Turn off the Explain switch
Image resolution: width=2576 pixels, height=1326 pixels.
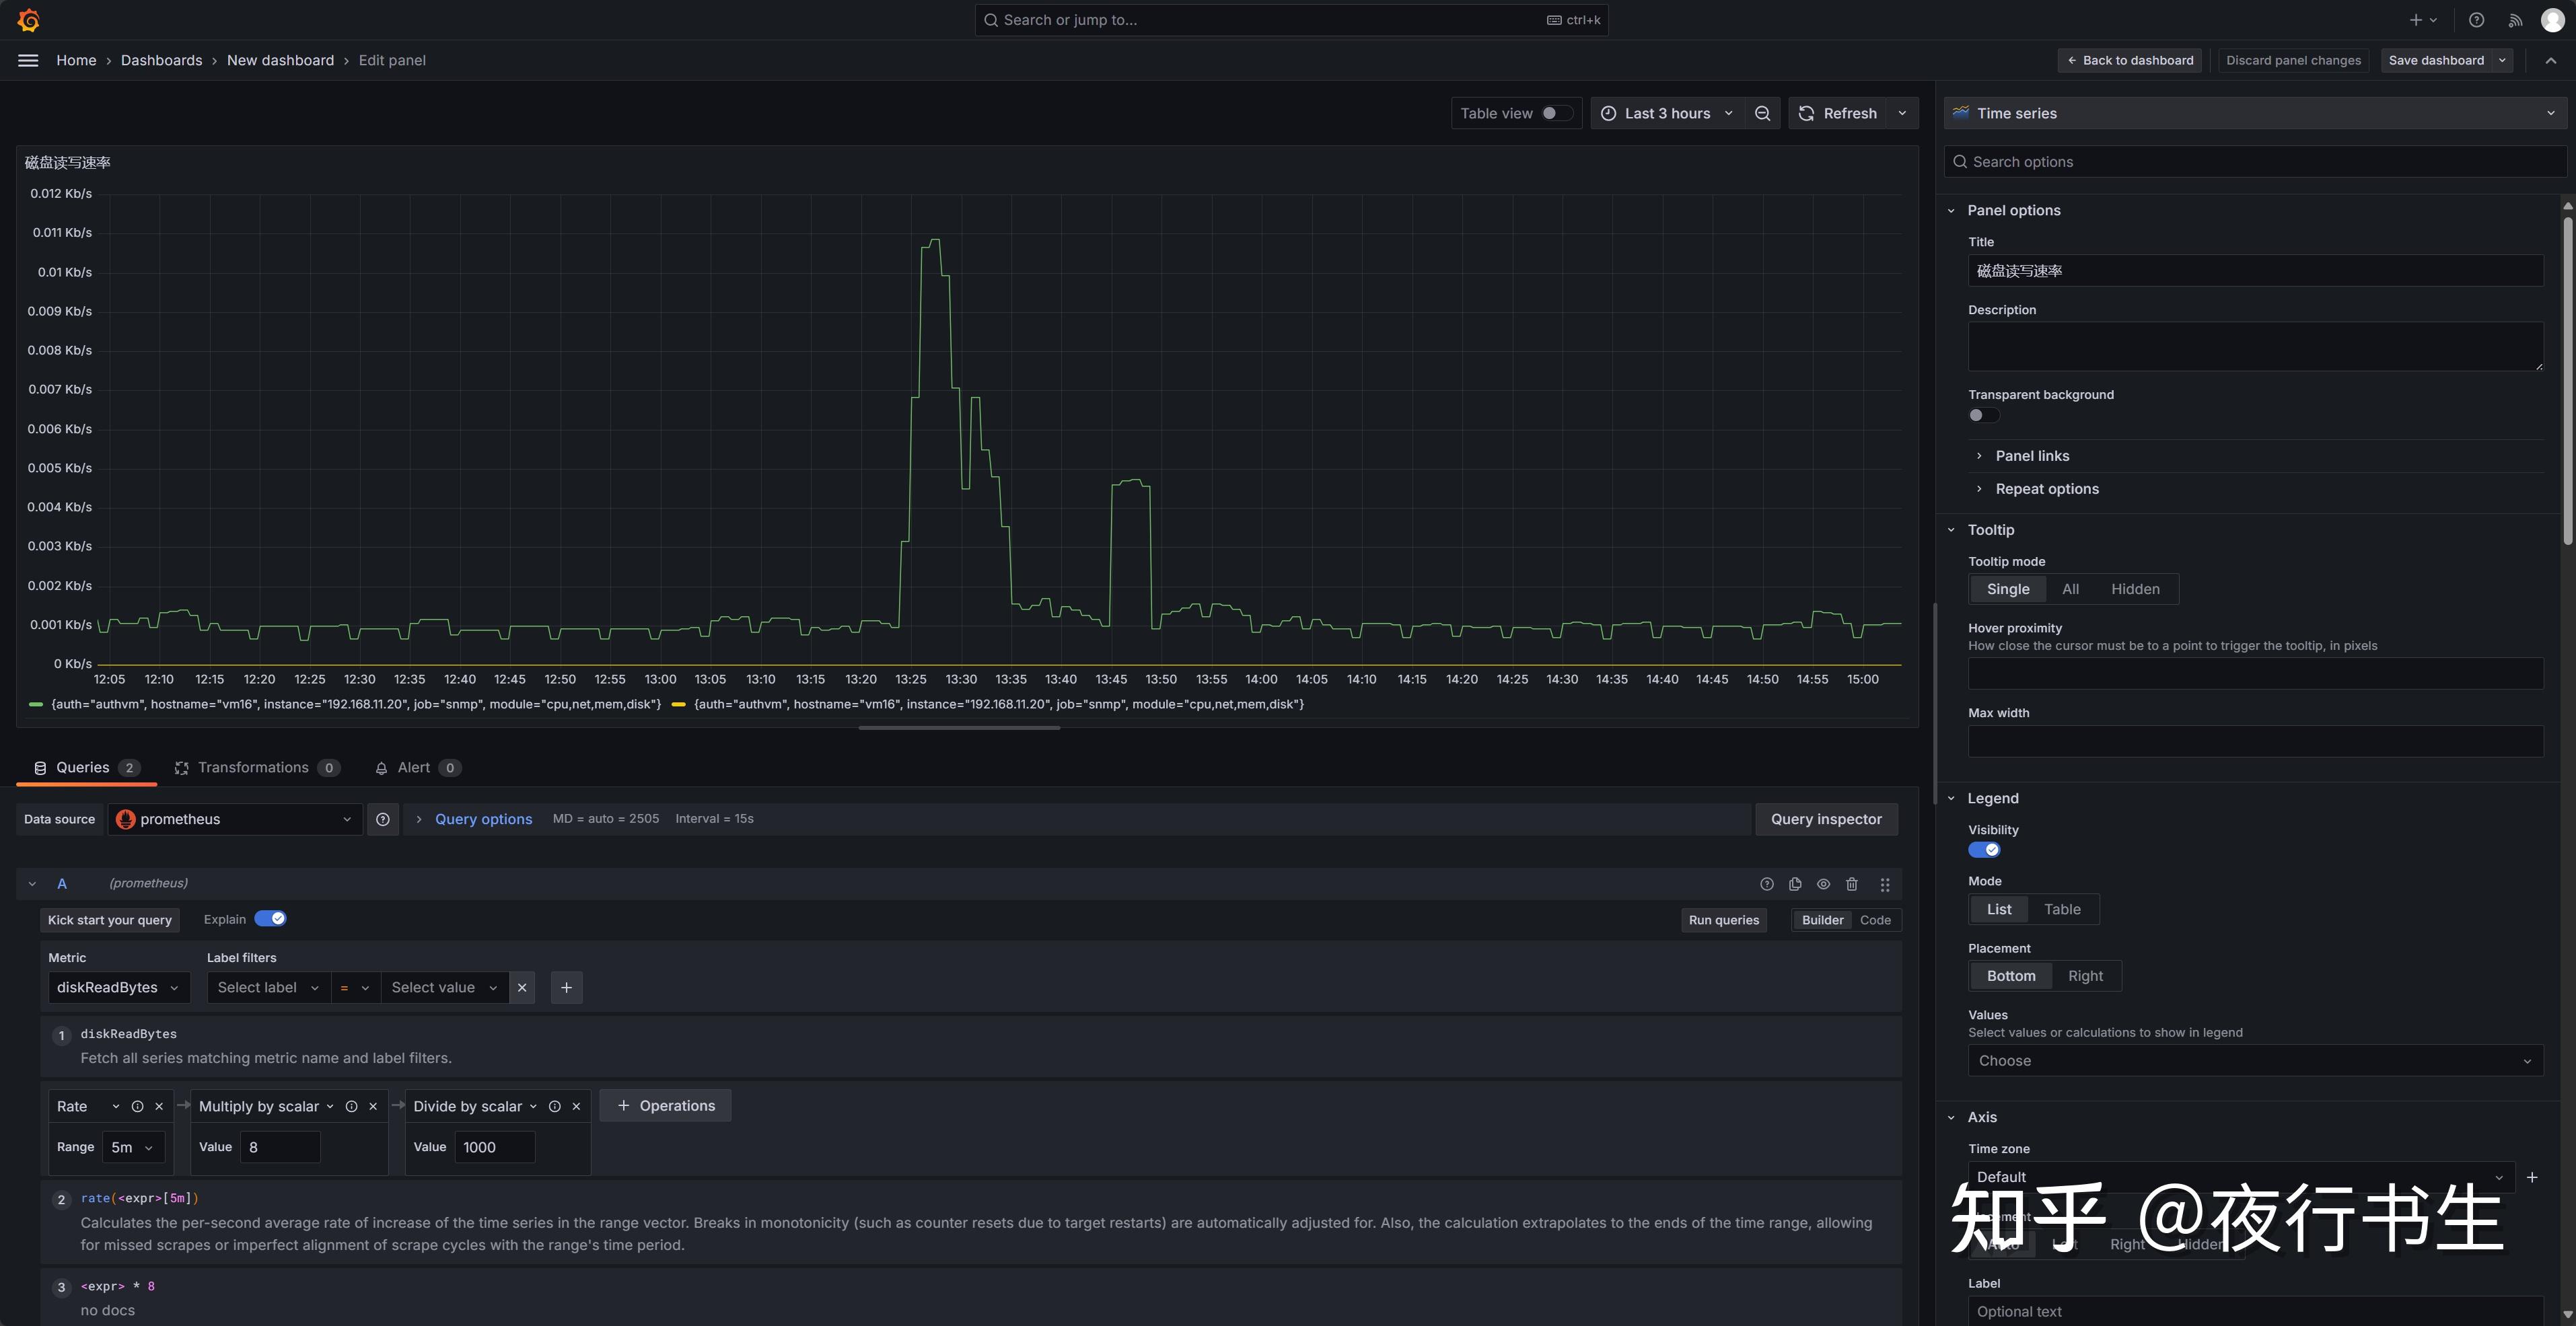[x=270, y=919]
